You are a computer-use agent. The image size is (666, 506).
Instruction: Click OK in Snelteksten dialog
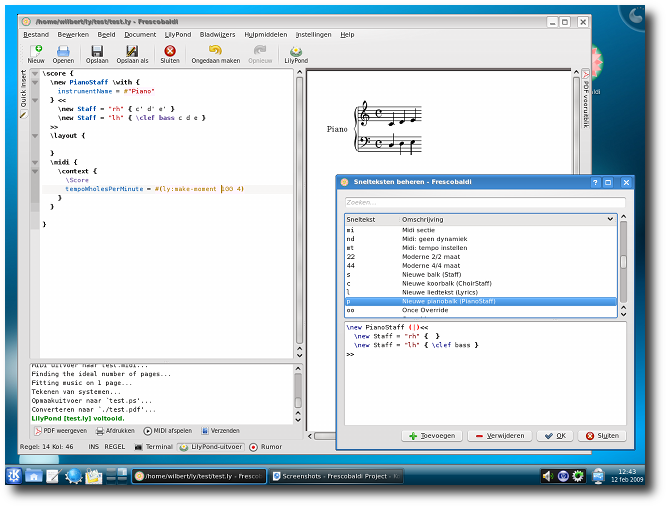(555, 436)
